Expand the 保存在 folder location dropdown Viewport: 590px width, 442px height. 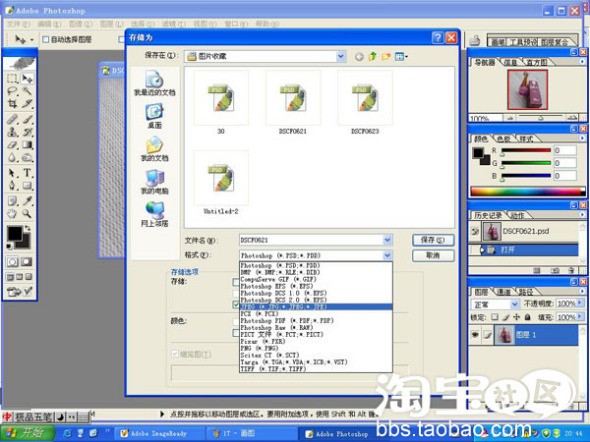(x=341, y=56)
